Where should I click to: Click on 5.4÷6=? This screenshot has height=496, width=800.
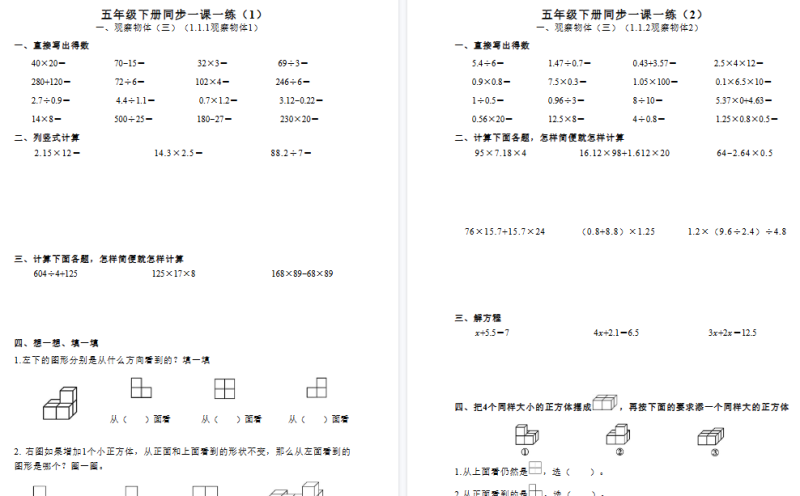click(488, 63)
